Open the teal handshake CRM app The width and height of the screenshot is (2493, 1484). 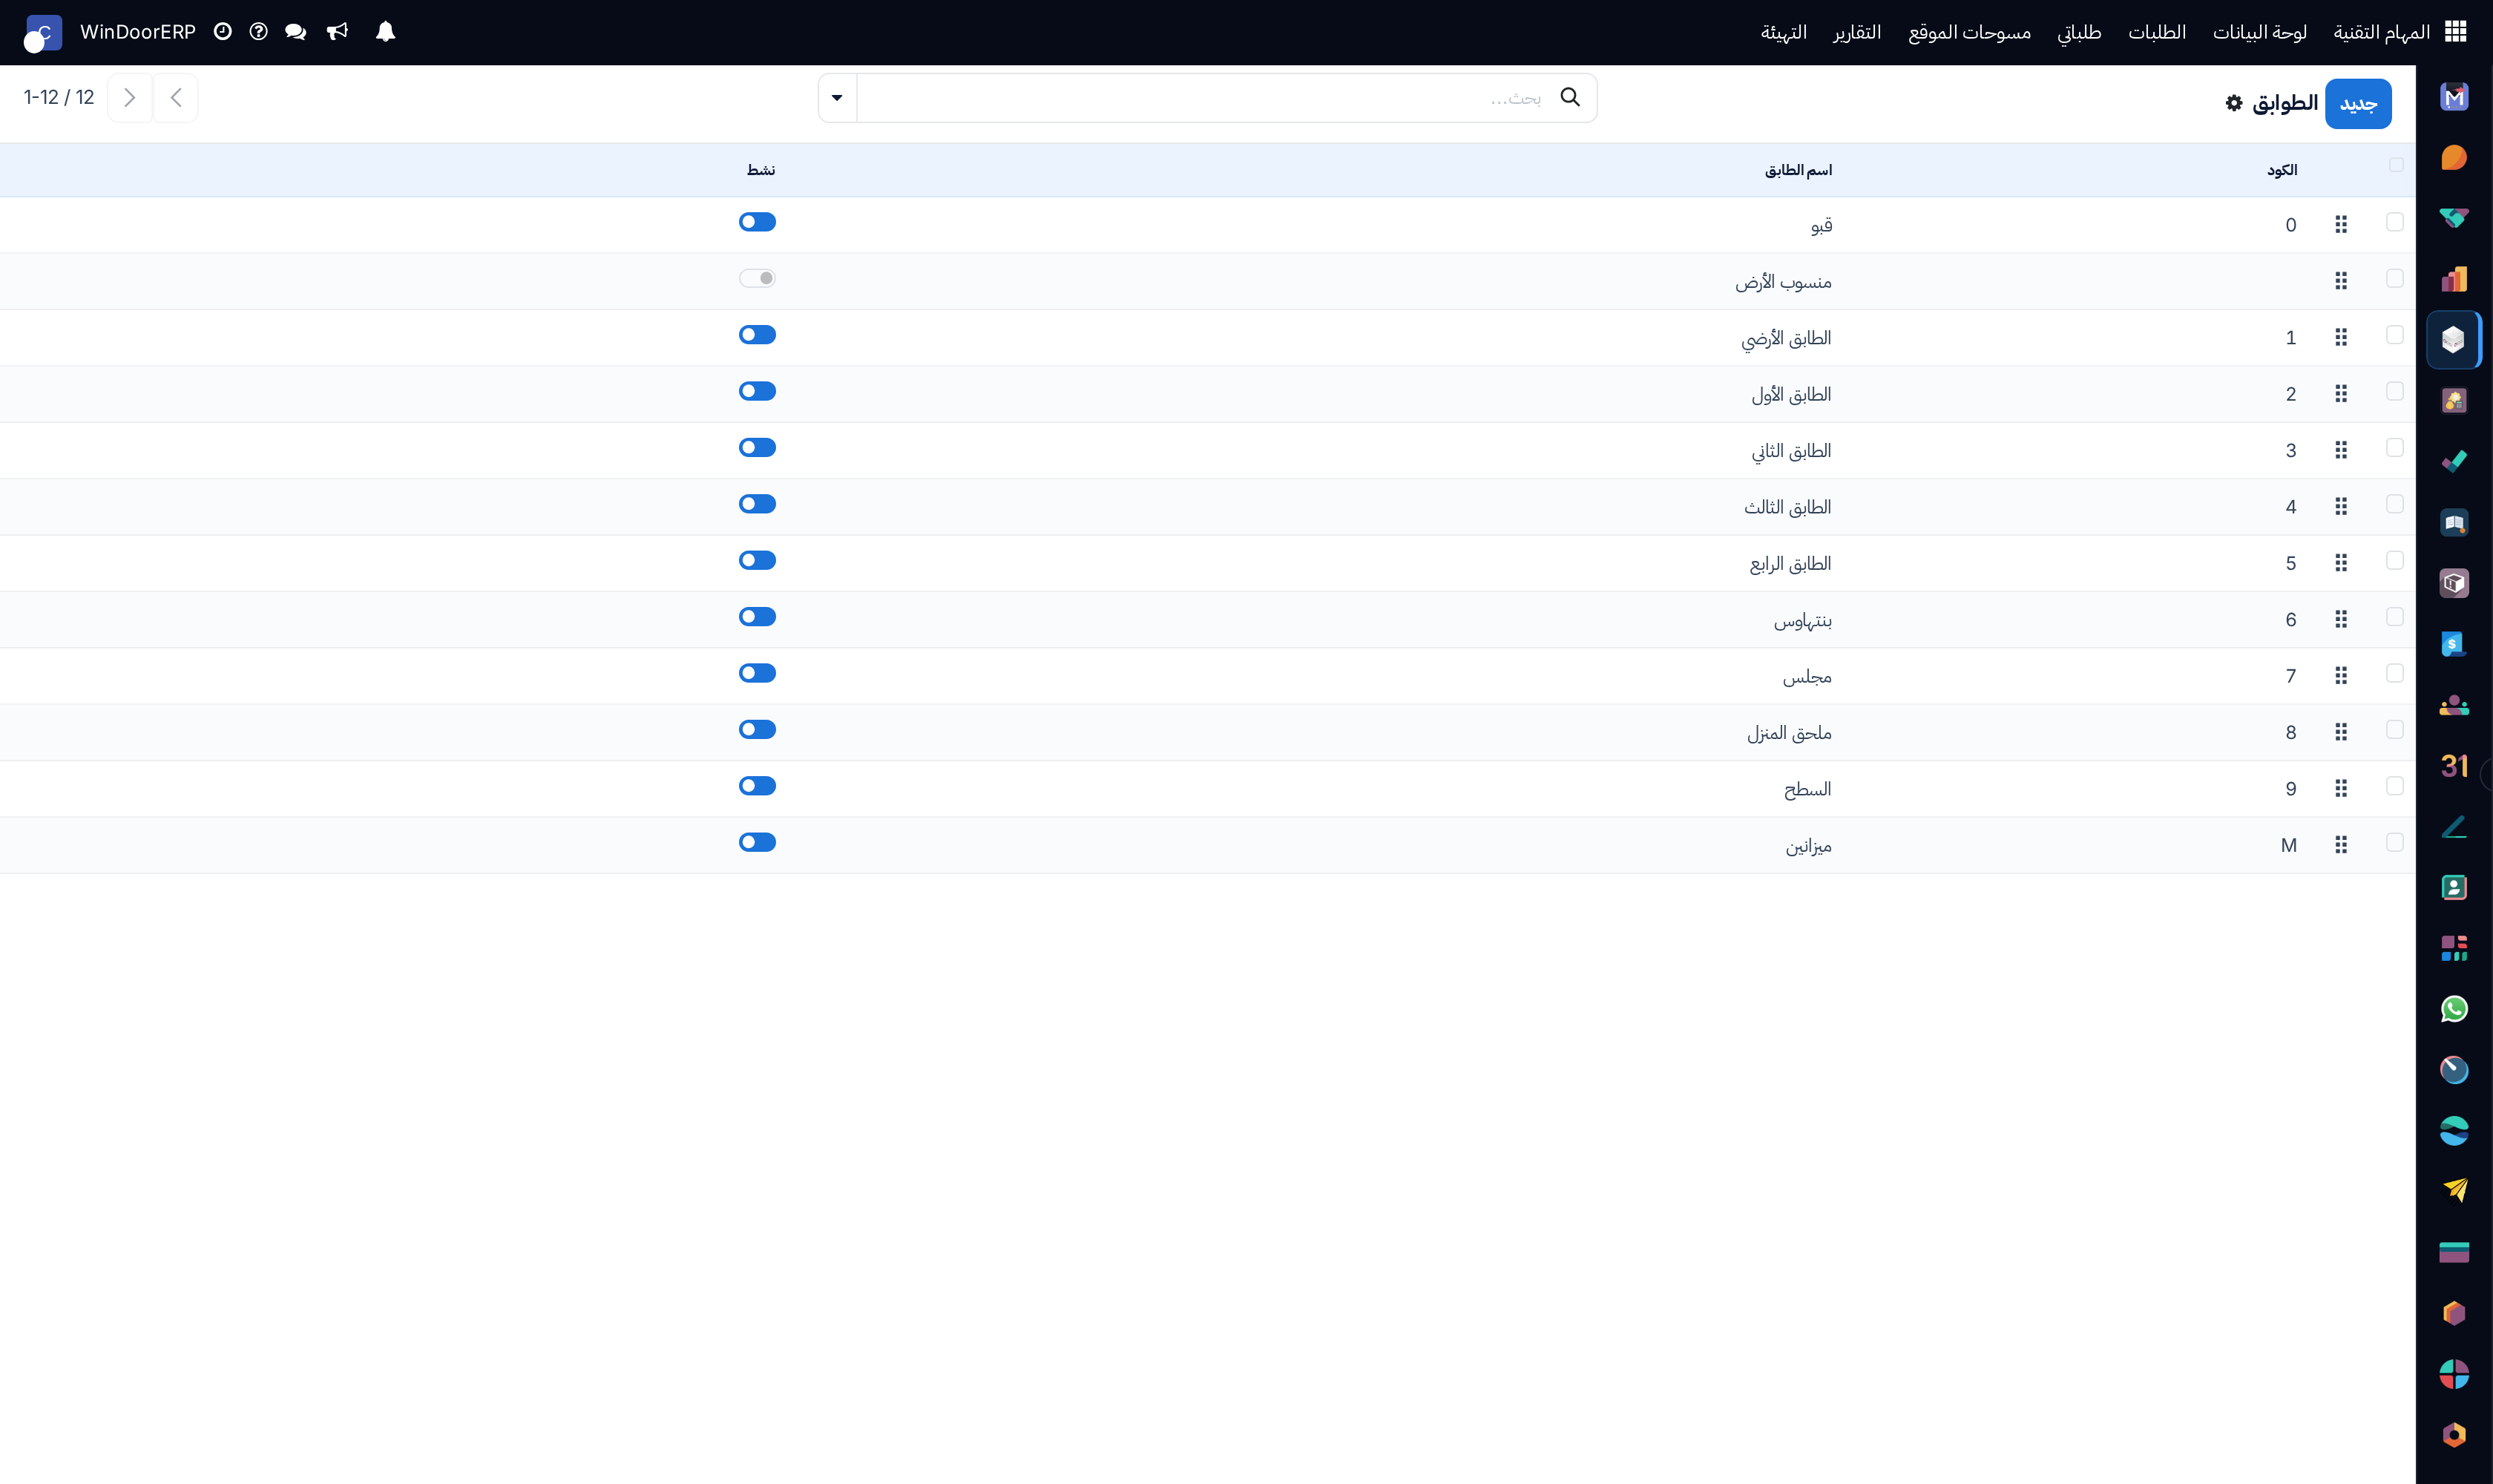2453,218
